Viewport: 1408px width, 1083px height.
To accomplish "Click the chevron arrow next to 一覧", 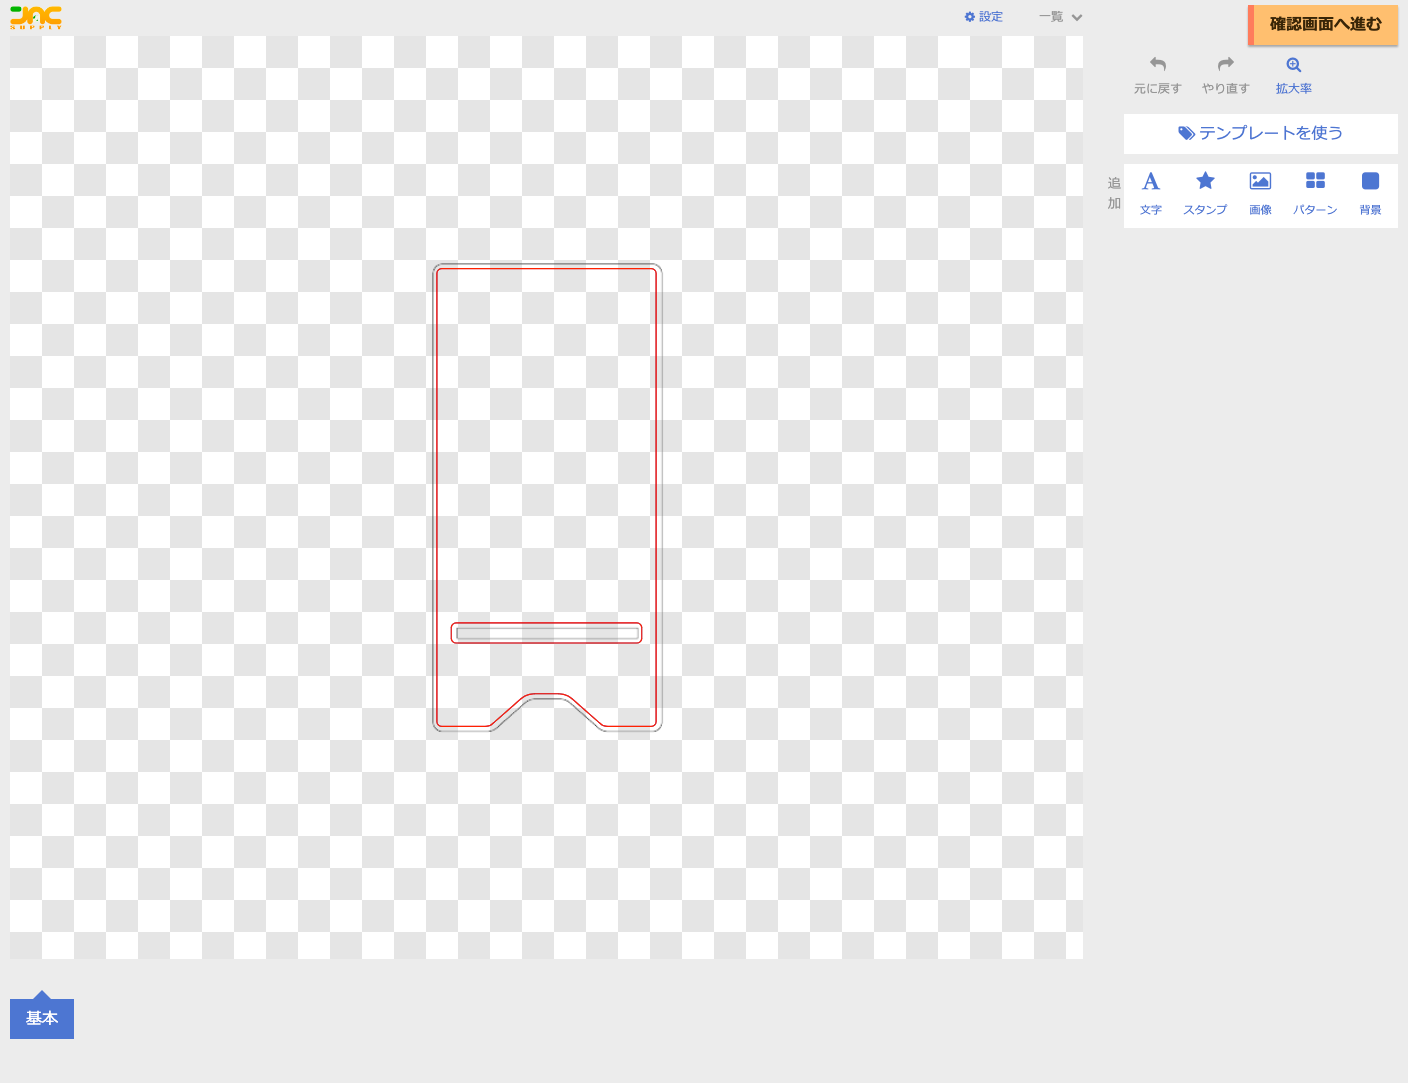I will 1077,18.
